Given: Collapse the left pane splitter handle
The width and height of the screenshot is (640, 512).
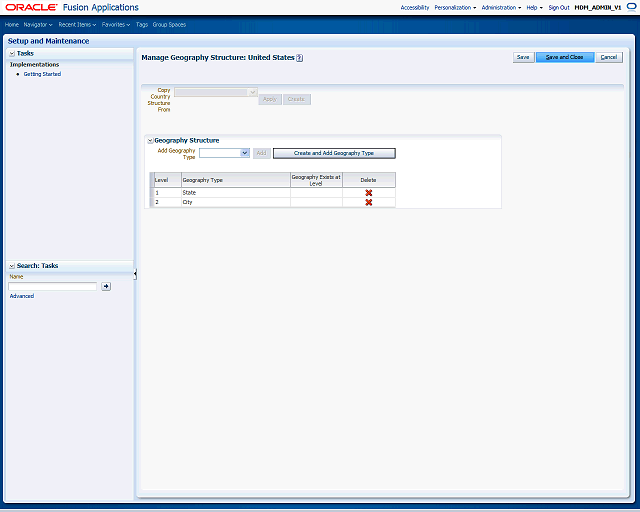Looking at the screenshot, I should (135, 274).
